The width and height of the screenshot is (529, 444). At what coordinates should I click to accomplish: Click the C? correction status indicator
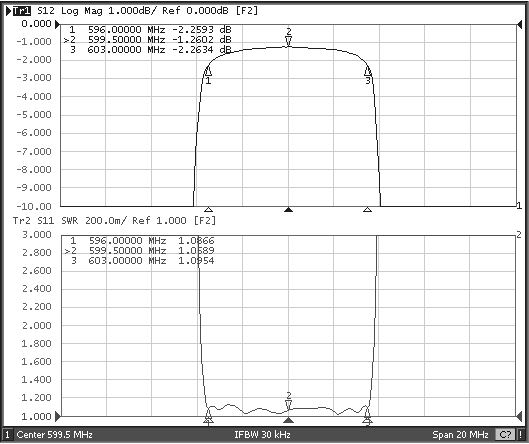(505, 435)
